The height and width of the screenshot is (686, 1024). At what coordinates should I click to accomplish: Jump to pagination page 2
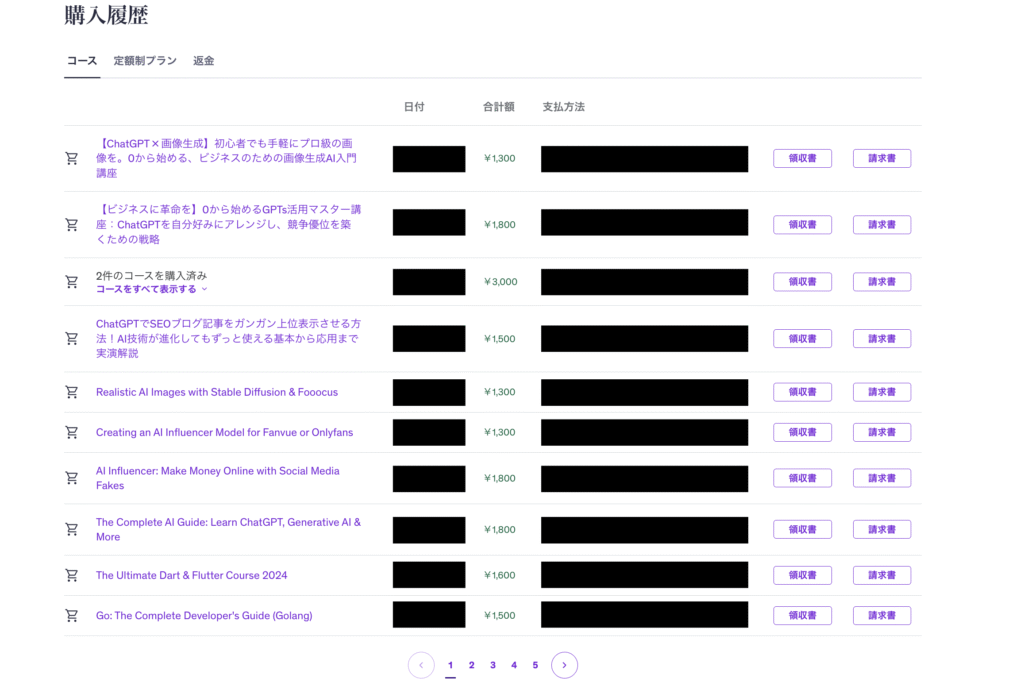pyautogui.click(x=472, y=665)
